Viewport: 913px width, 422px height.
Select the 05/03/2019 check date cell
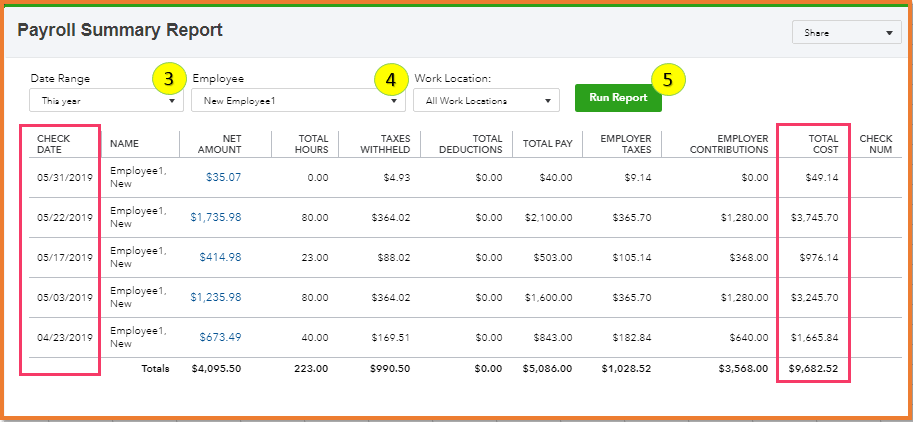pos(65,298)
